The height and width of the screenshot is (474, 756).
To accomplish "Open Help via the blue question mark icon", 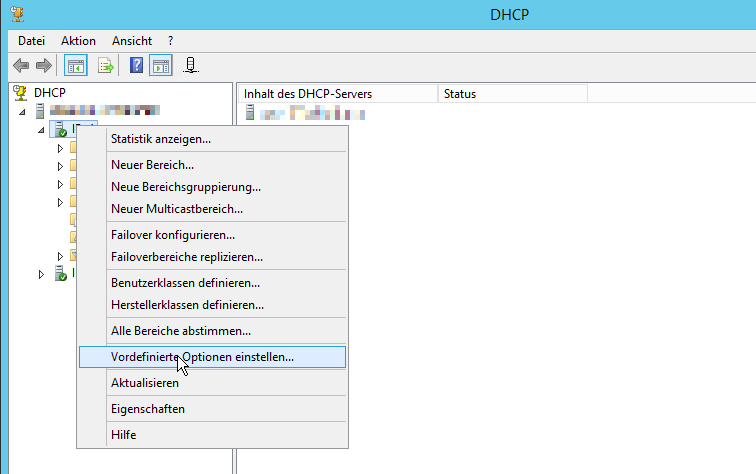I will tap(137, 66).
